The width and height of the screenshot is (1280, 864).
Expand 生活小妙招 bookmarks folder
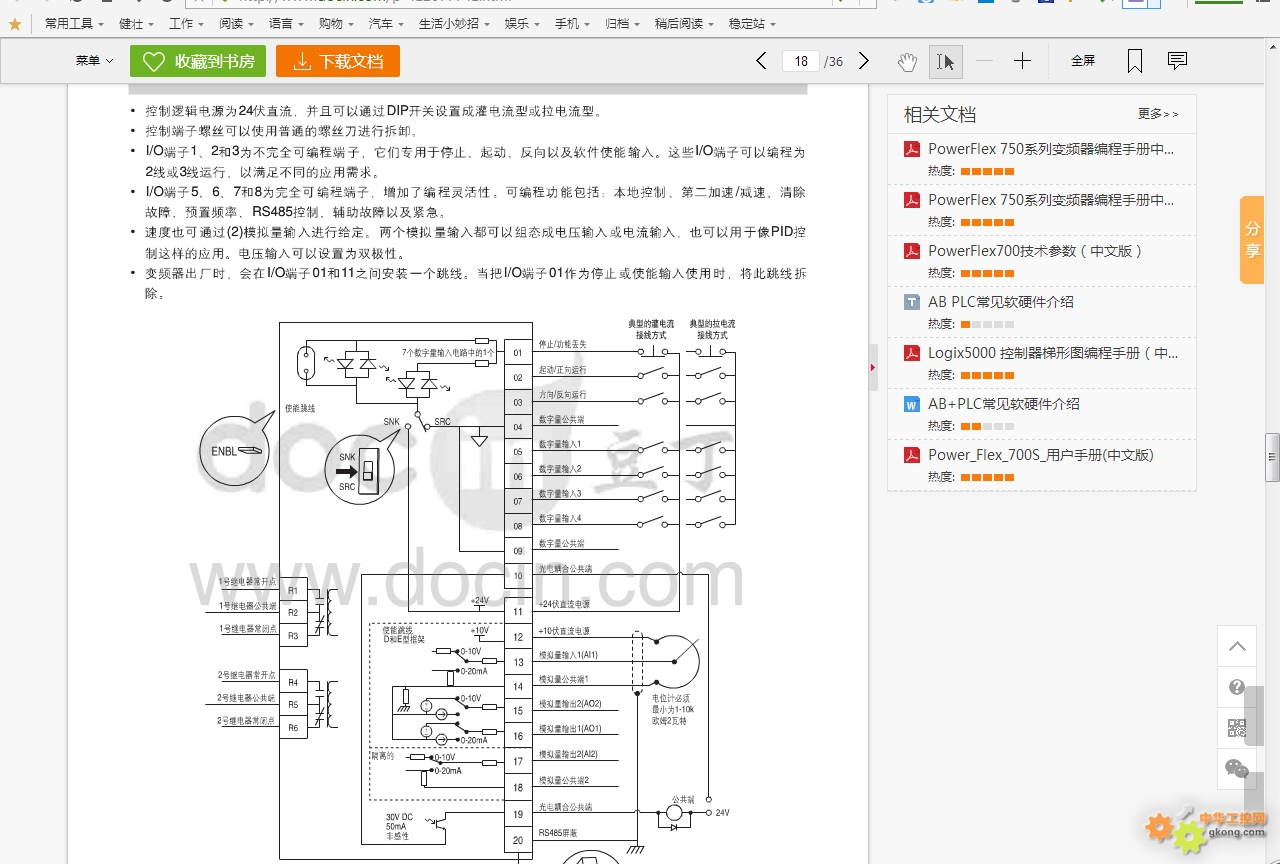coord(455,24)
